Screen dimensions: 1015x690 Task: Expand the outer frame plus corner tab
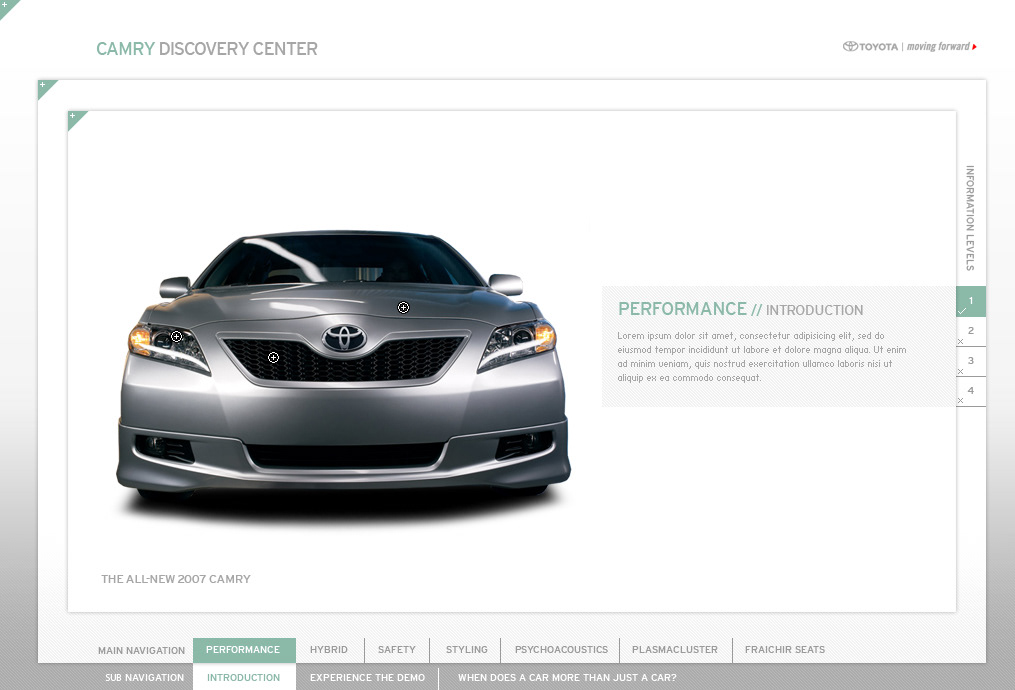(x=45, y=87)
